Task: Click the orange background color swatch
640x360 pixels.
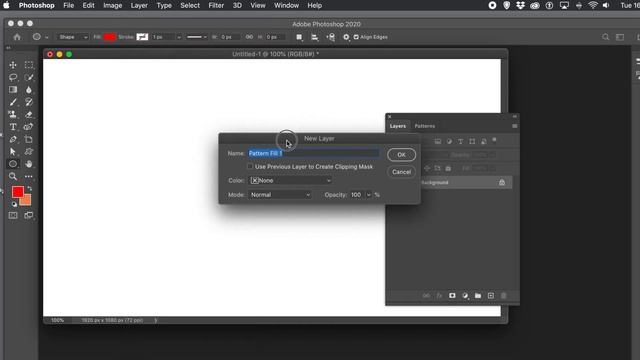Action: point(27,201)
